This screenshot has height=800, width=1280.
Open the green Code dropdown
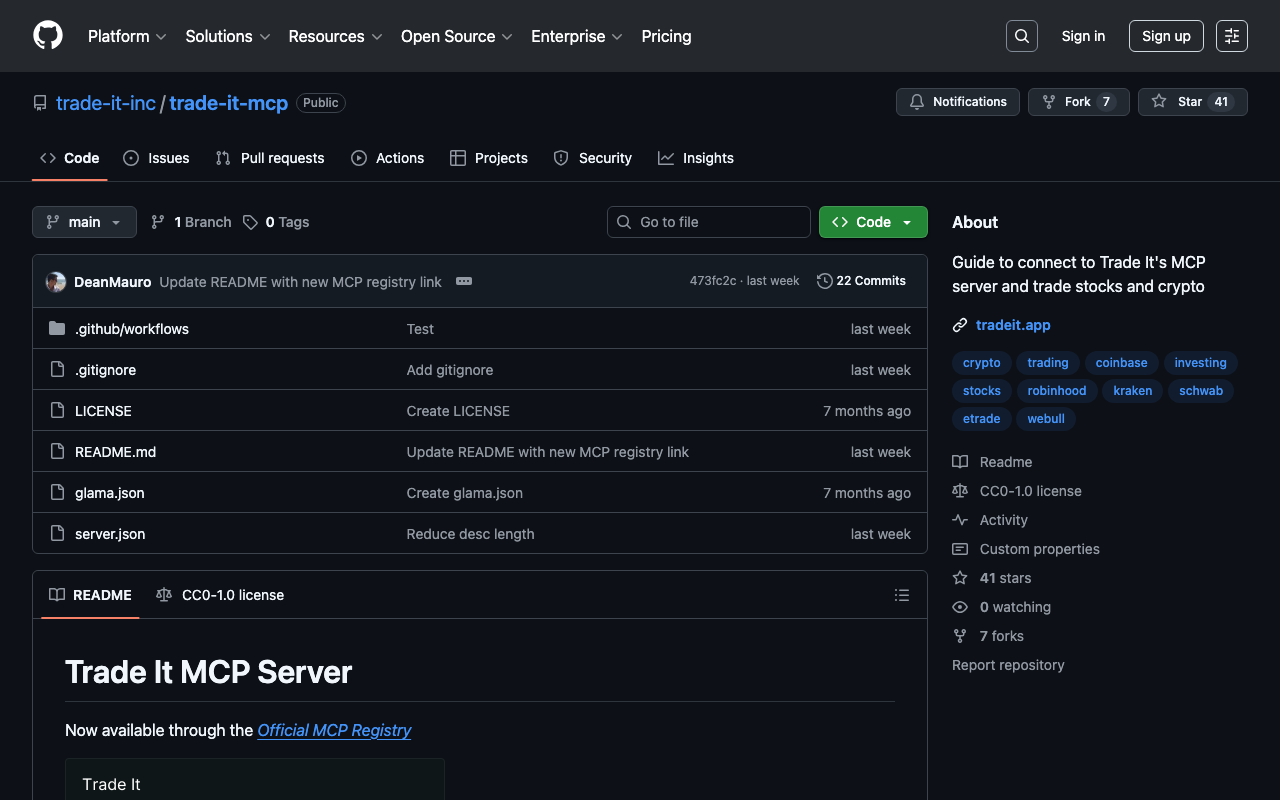pyautogui.click(x=872, y=222)
